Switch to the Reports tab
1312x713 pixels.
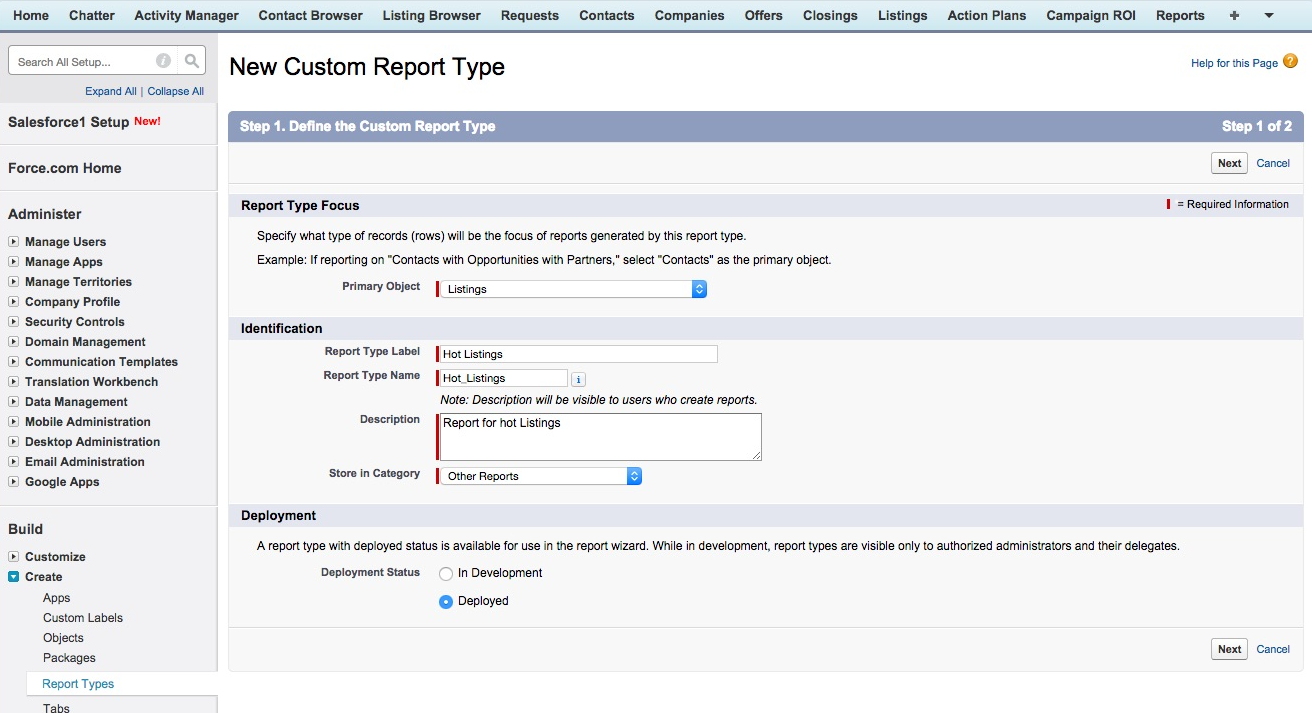1180,15
